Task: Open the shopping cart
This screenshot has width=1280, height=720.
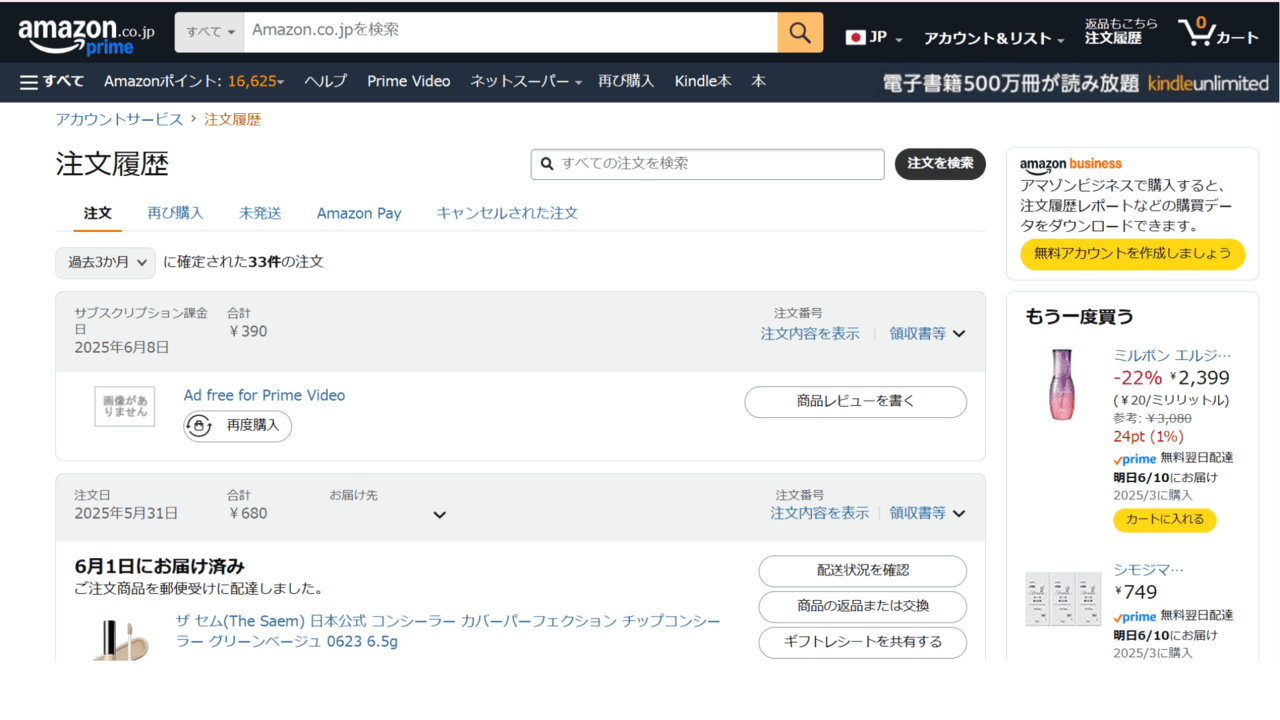Action: (x=1218, y=33)
